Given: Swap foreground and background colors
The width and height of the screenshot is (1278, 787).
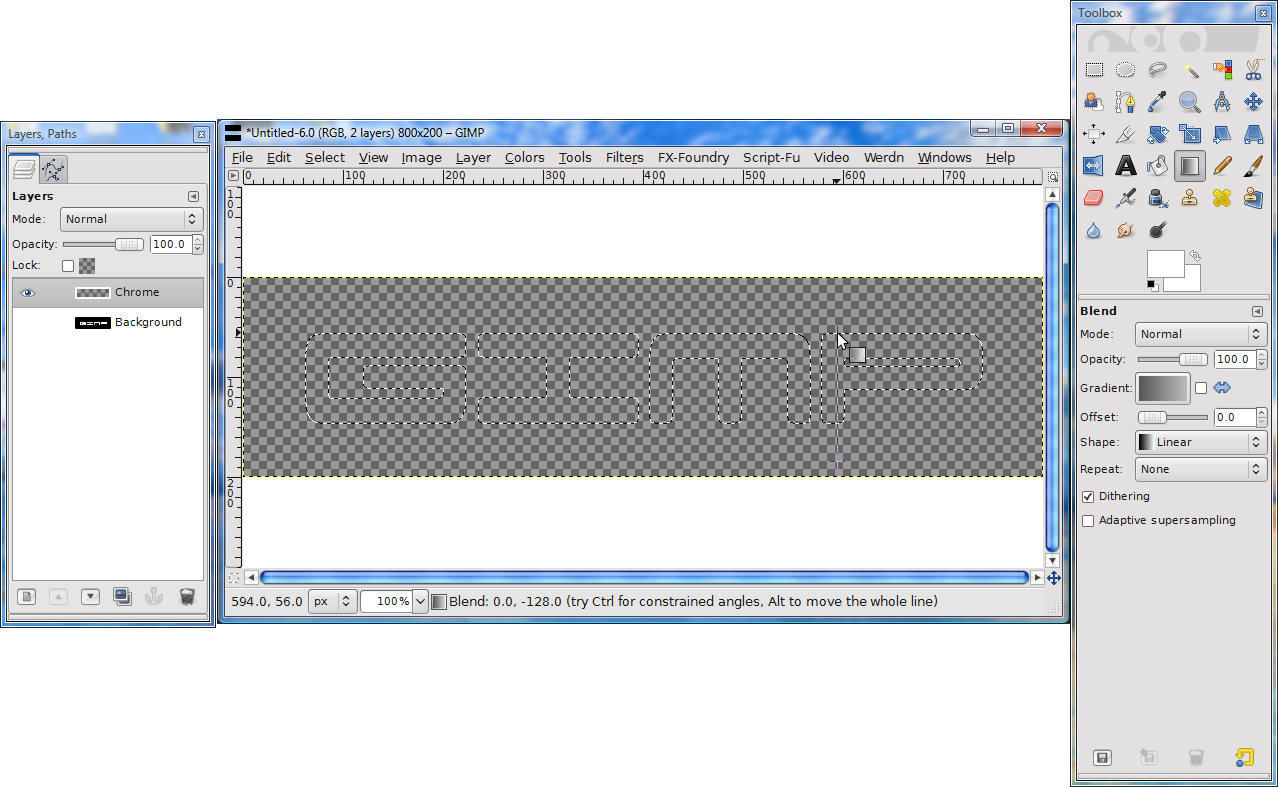Looking at the screenshot, I should tap(1194, 256).
